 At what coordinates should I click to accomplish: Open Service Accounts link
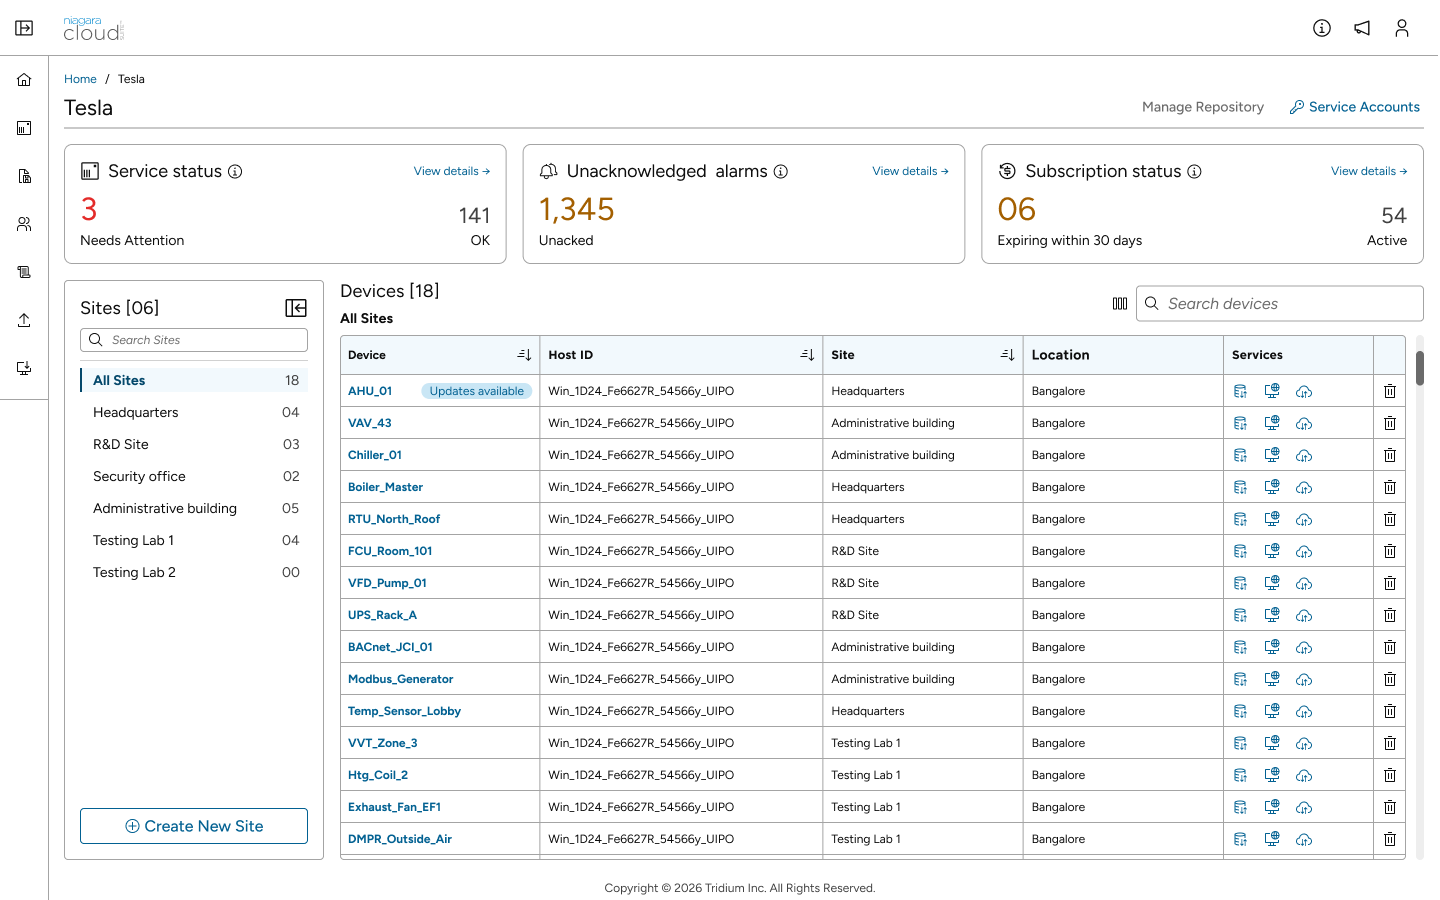point(1355,107)
